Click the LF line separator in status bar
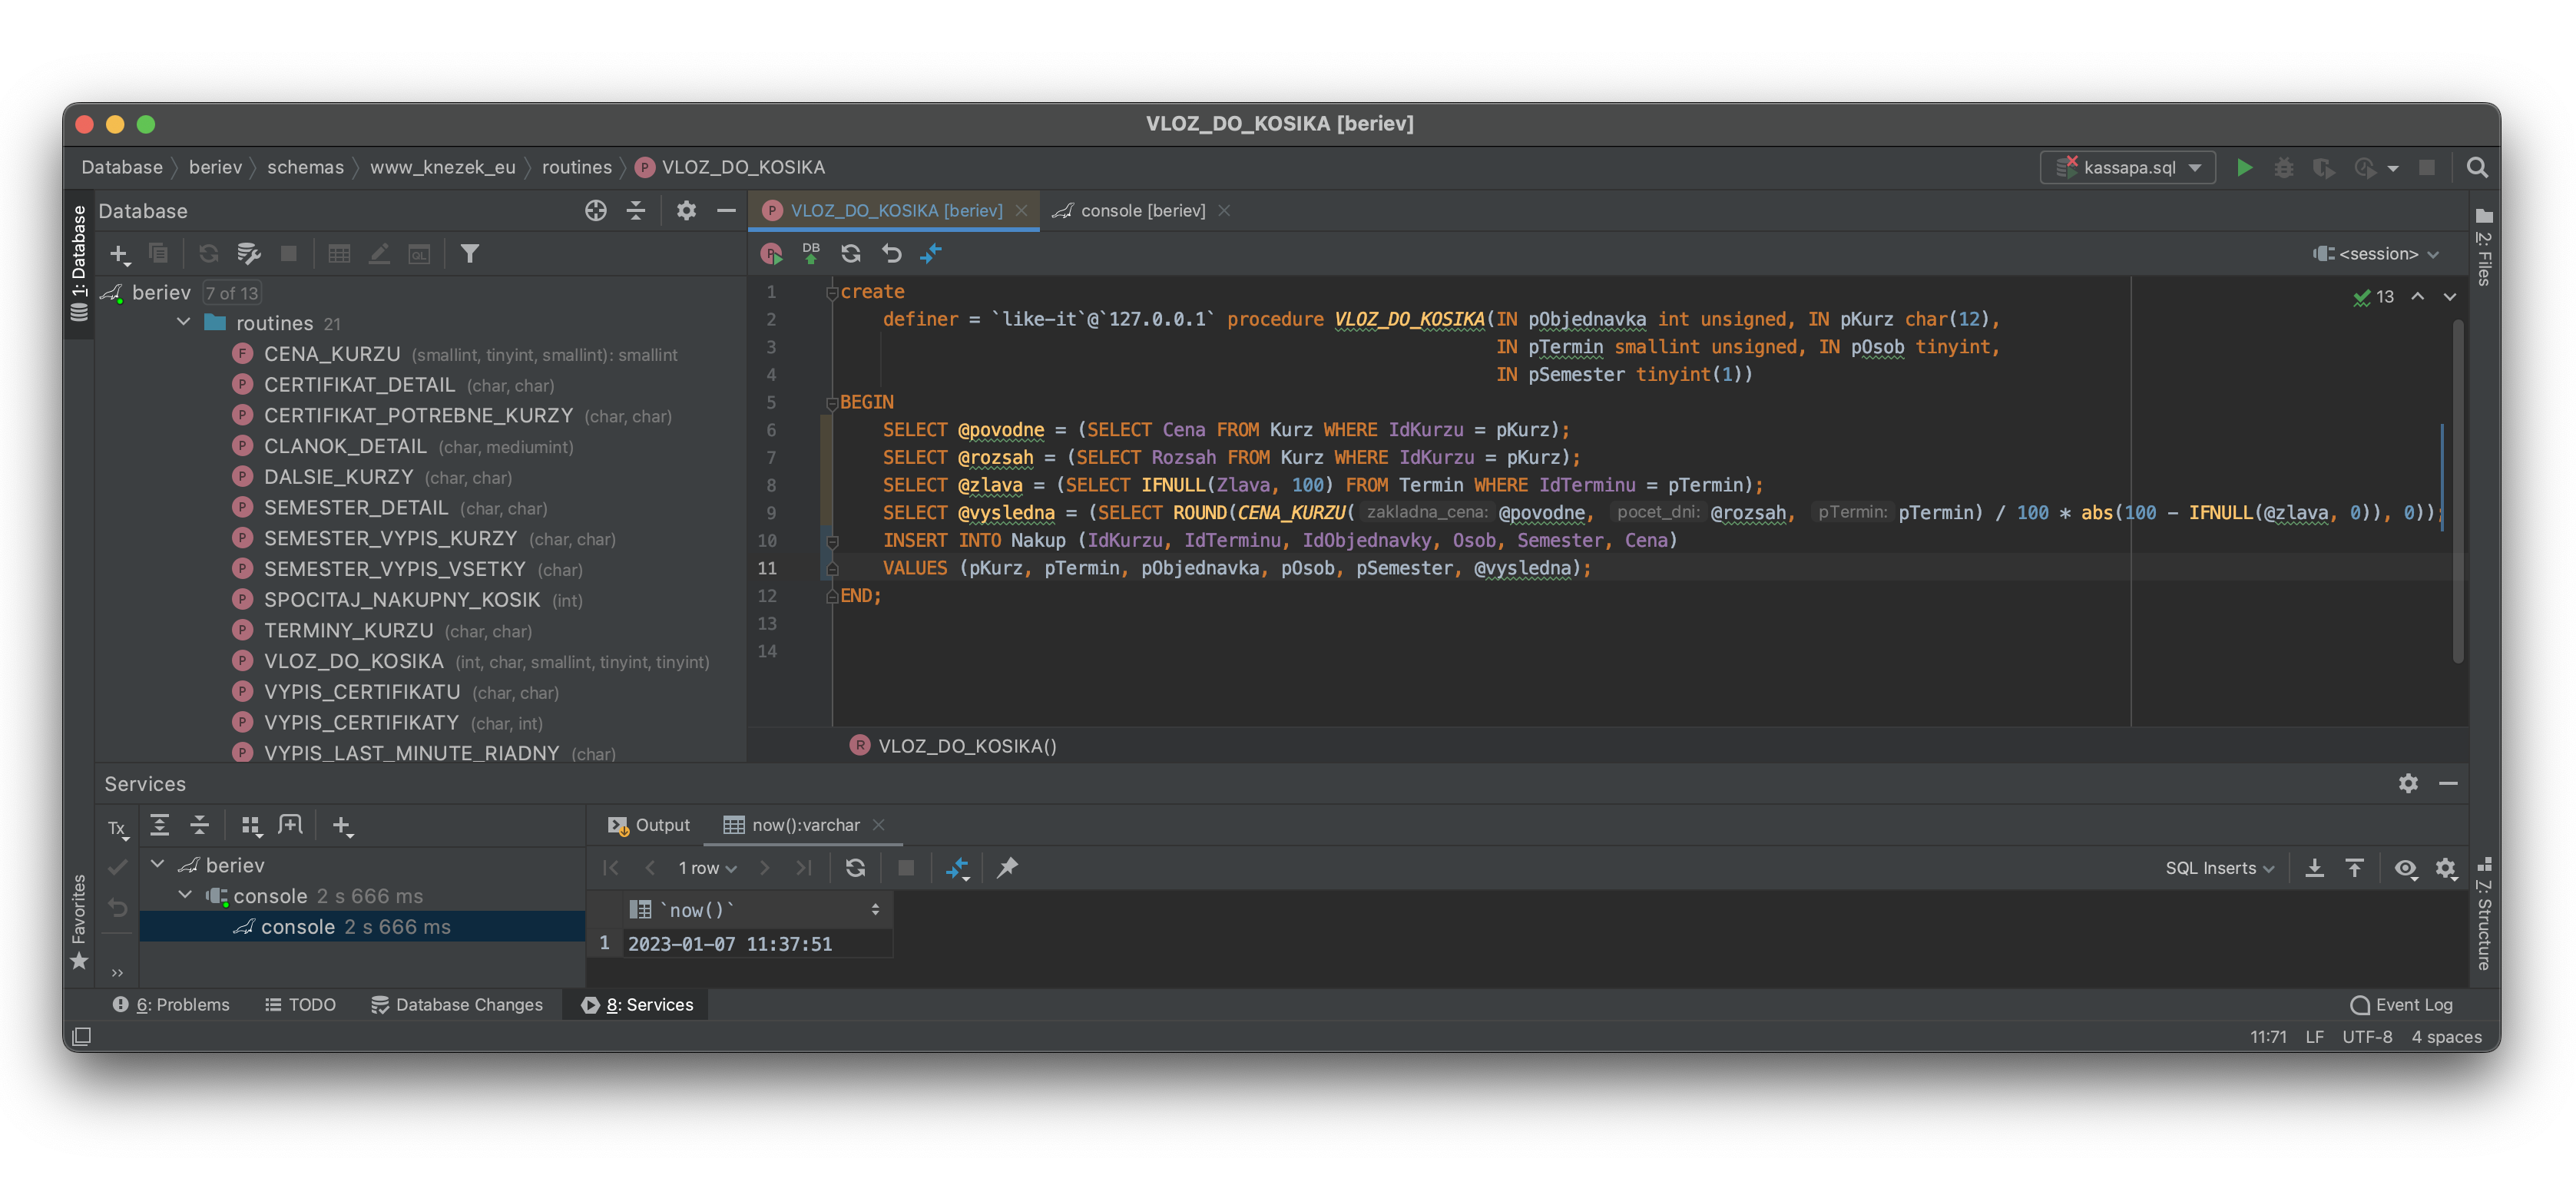The width and height of the screenshot is (2576, 1198). pyautogui.click(x=2314, y=1037)
